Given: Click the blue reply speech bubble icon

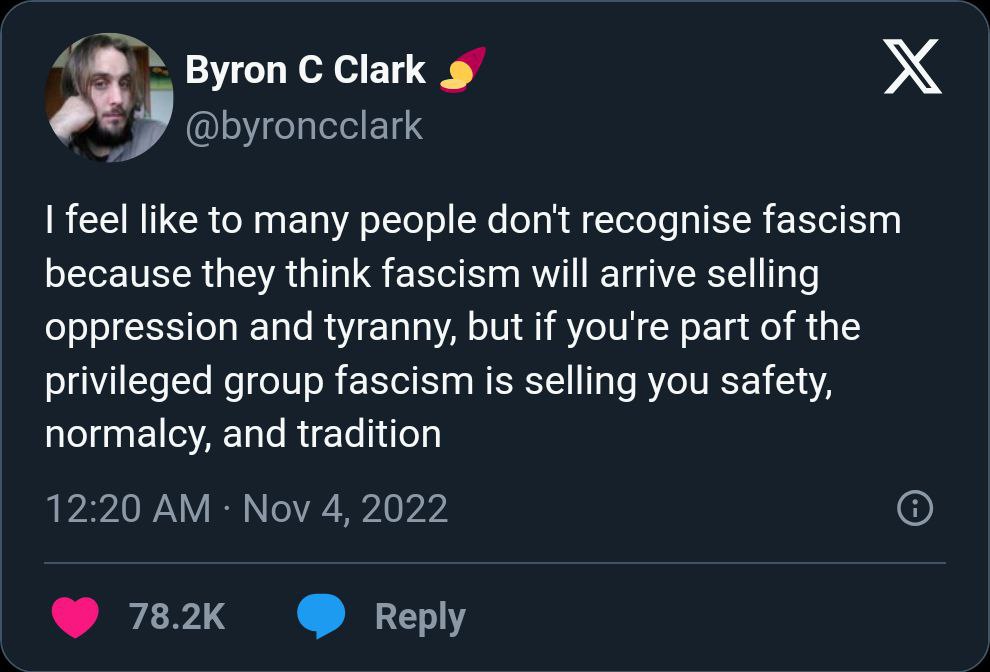Looking at the screenshot, I should tap(321, 616).
